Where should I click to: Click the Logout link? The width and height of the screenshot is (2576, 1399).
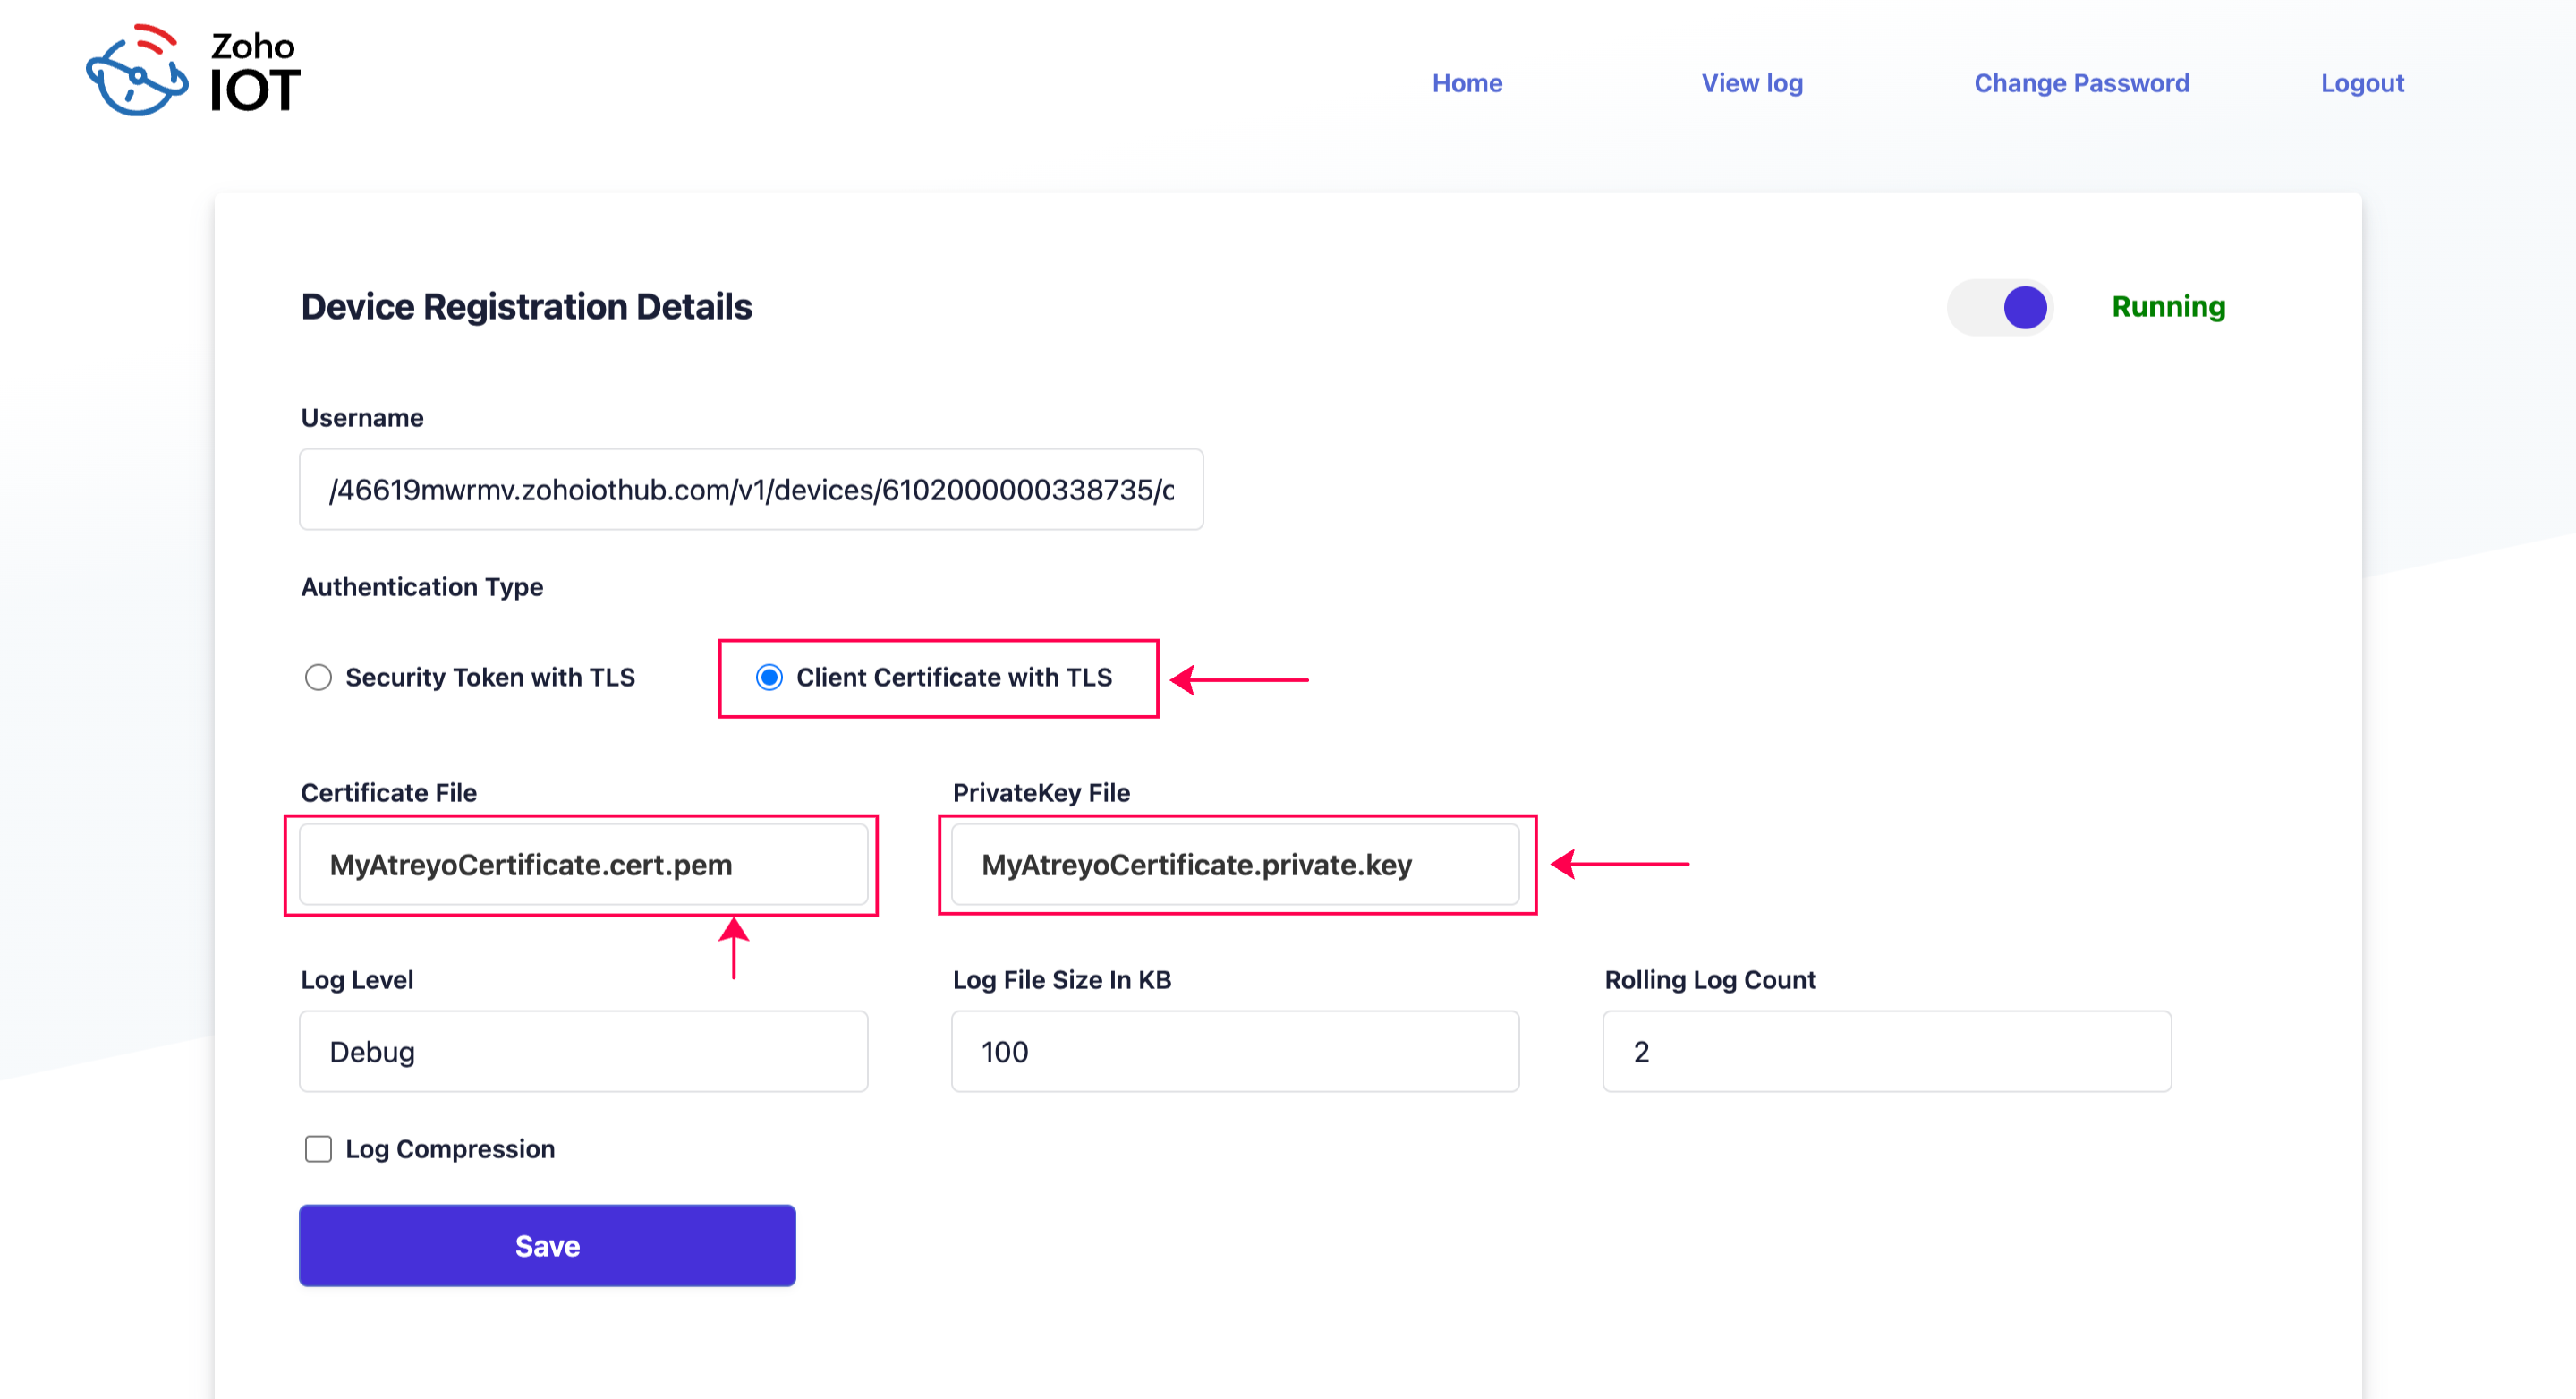tap(2362, 83)
